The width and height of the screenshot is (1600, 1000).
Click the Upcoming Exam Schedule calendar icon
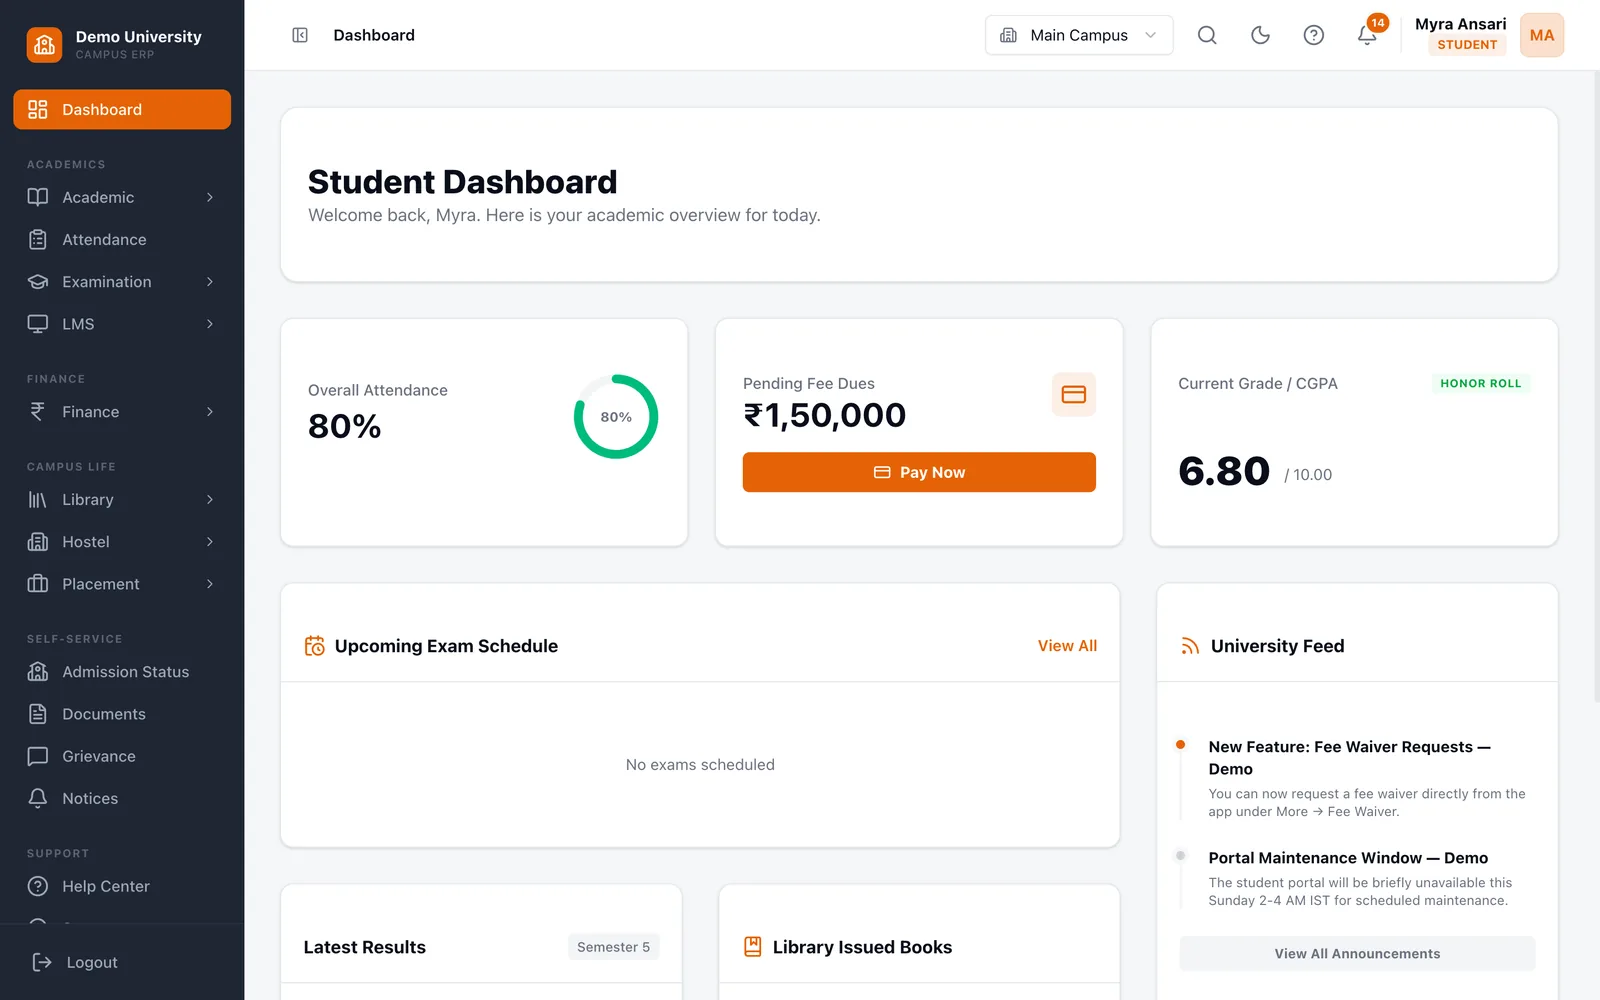tap(314, 646)
